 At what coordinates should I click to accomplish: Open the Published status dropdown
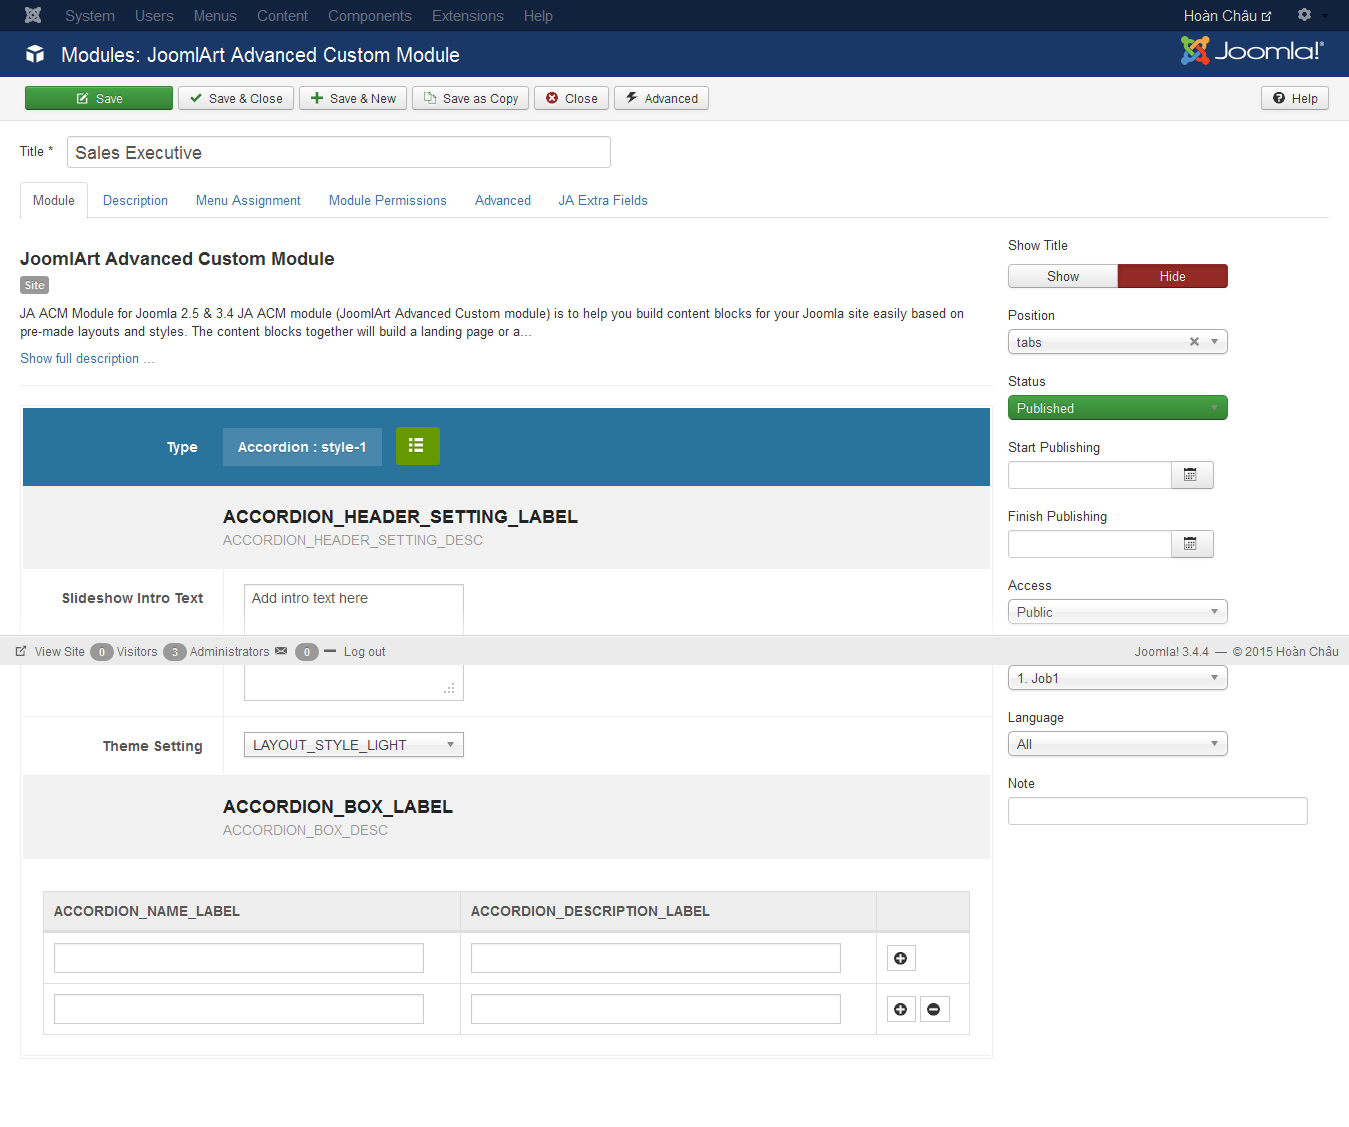[x=1117, y=408]
